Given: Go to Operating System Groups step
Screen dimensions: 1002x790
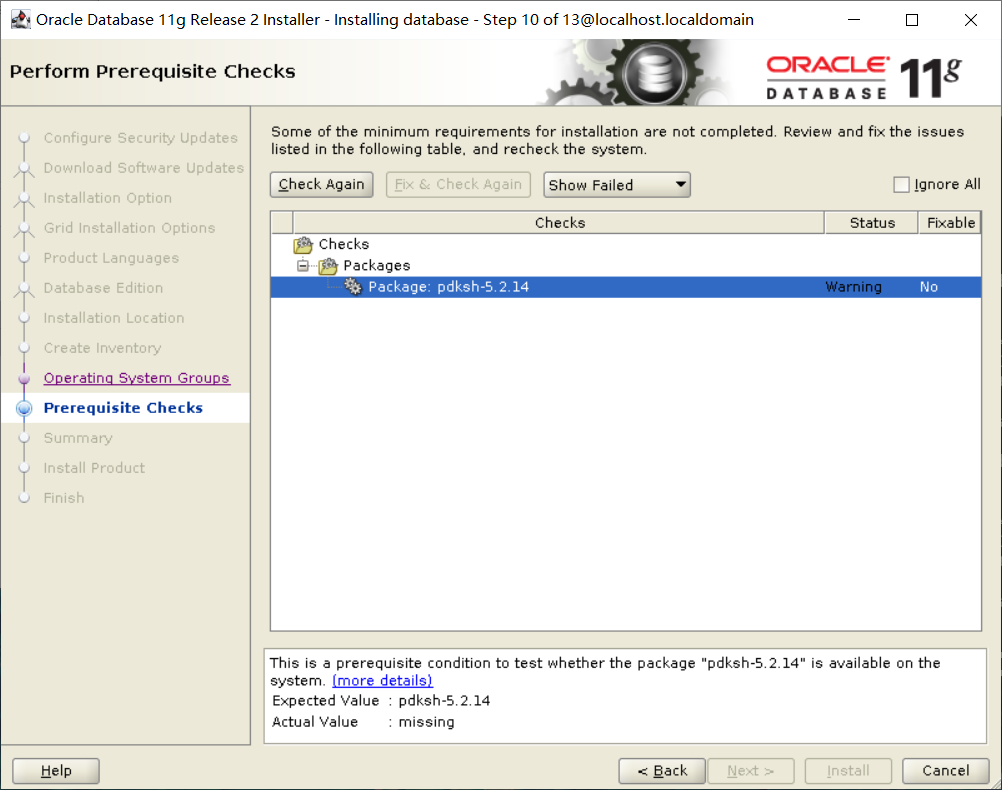Looking at the screenshot, I should 136,378.
